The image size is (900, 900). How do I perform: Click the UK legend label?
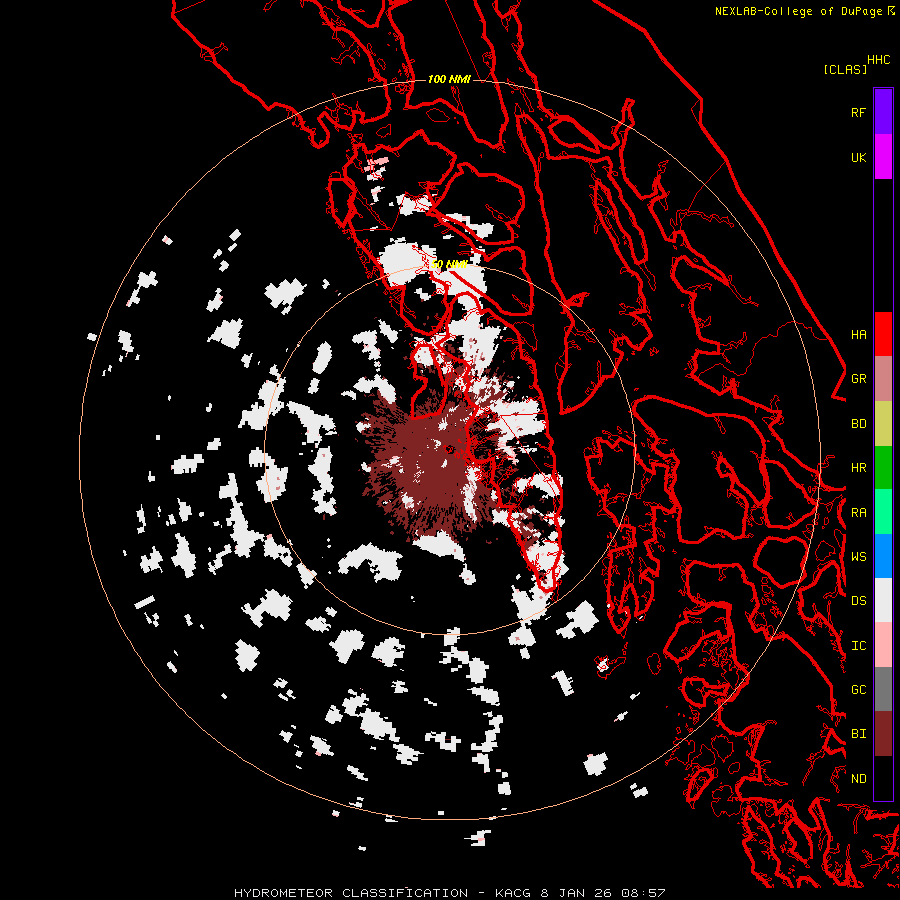(x=858, y=157)
